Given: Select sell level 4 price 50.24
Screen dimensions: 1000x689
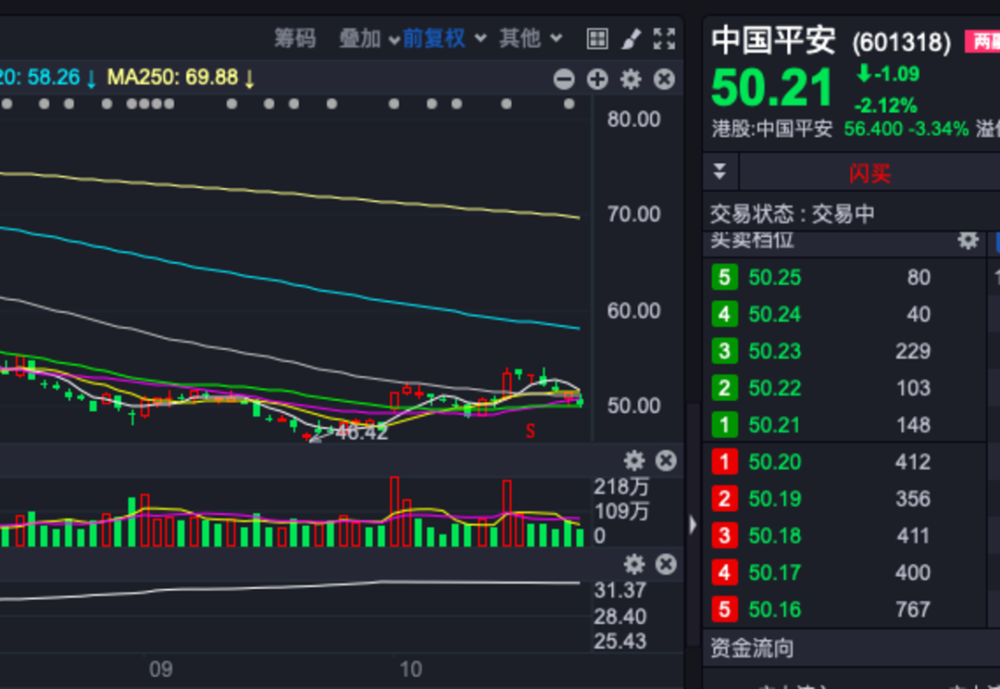Looking at the screenshot, I should 775,315.
